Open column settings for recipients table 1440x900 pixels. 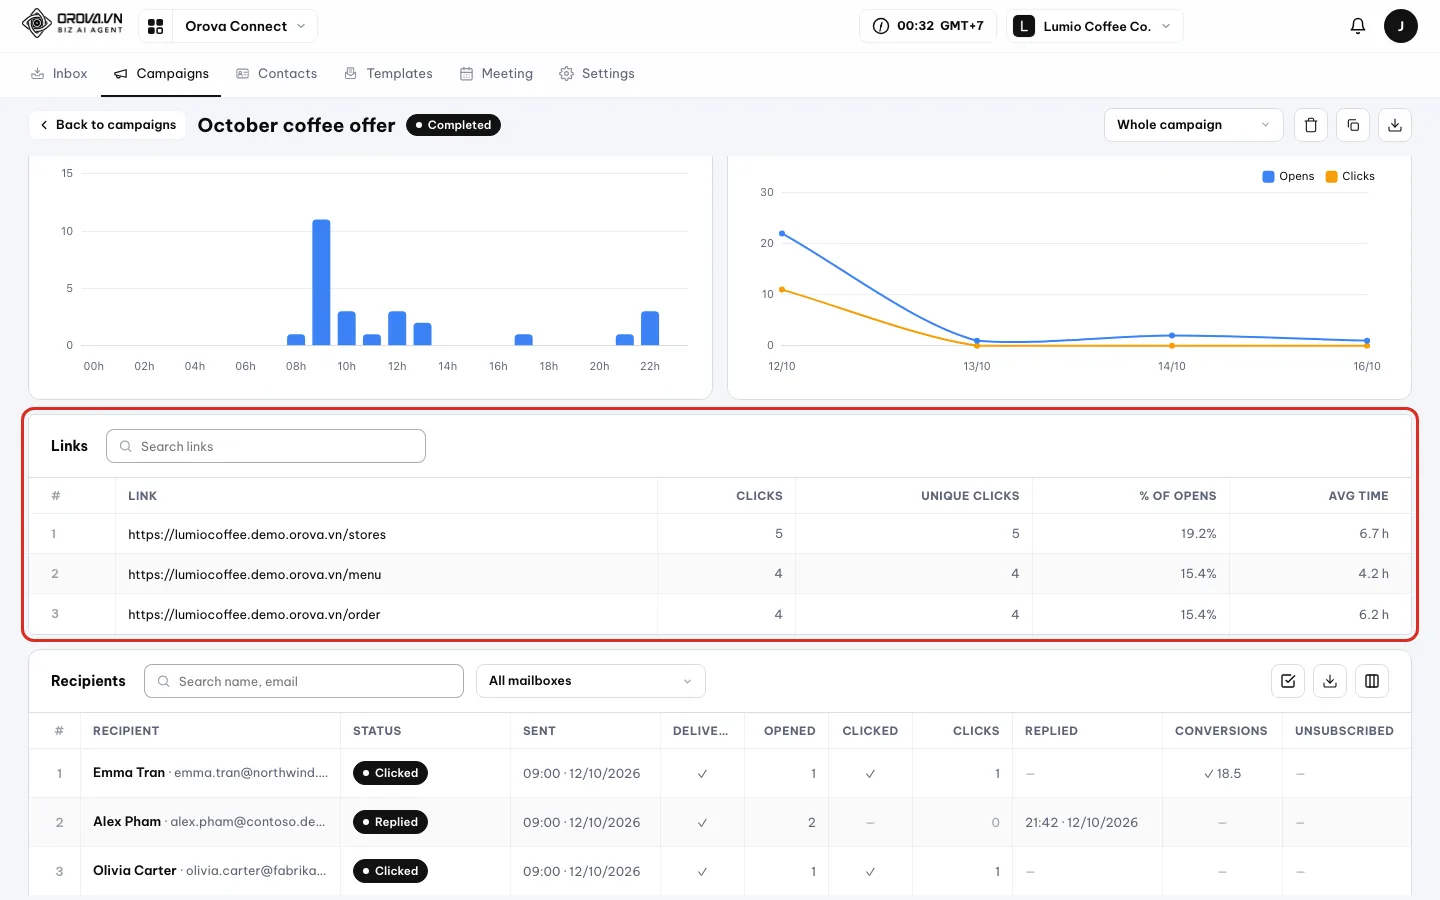tap(1372, 681)
